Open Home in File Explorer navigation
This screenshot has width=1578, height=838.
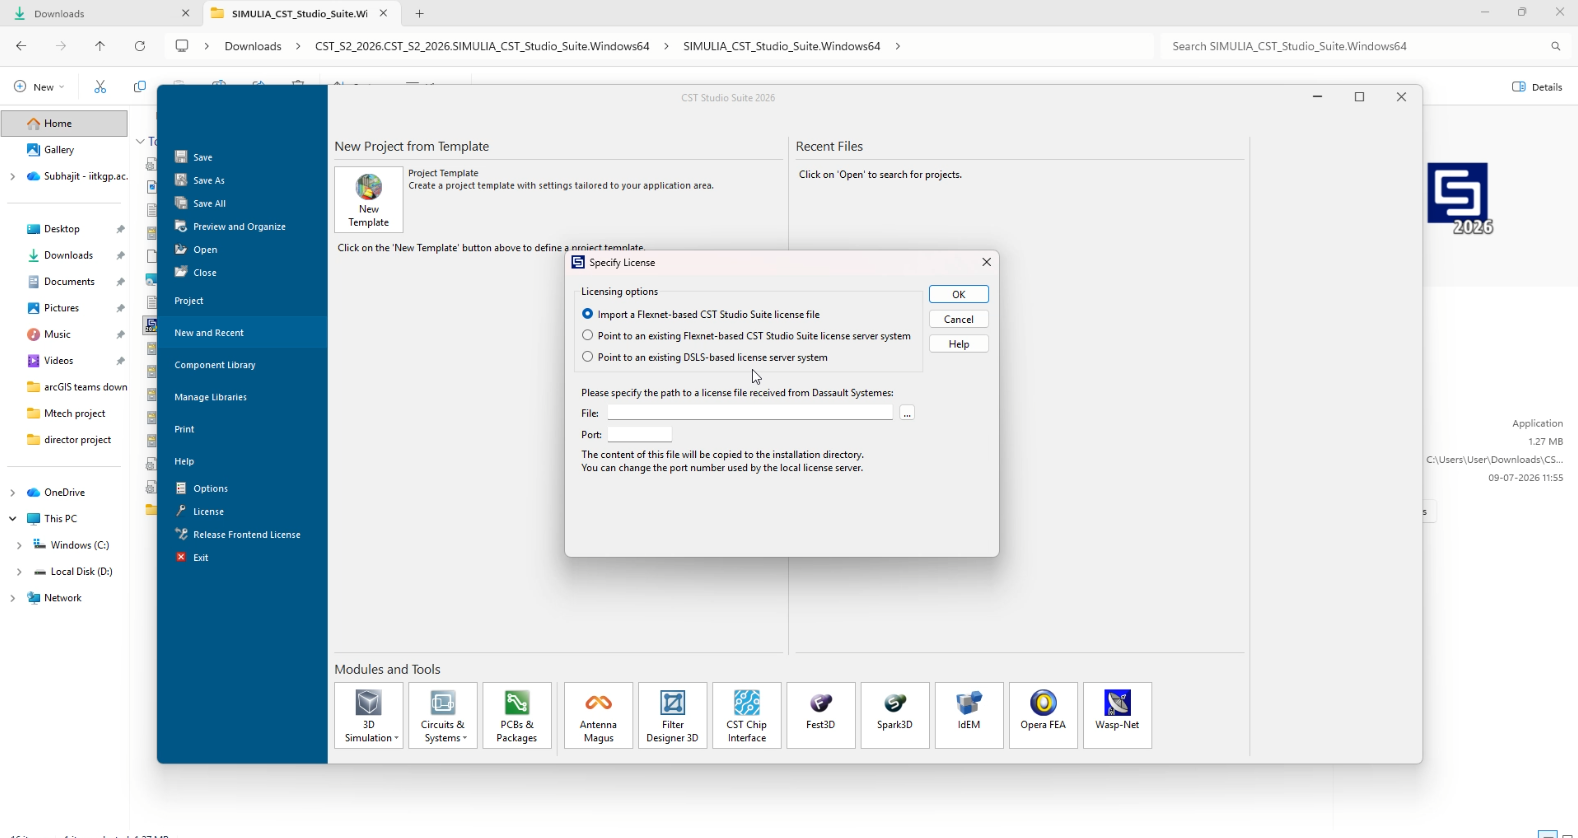[x=64, y=123]
